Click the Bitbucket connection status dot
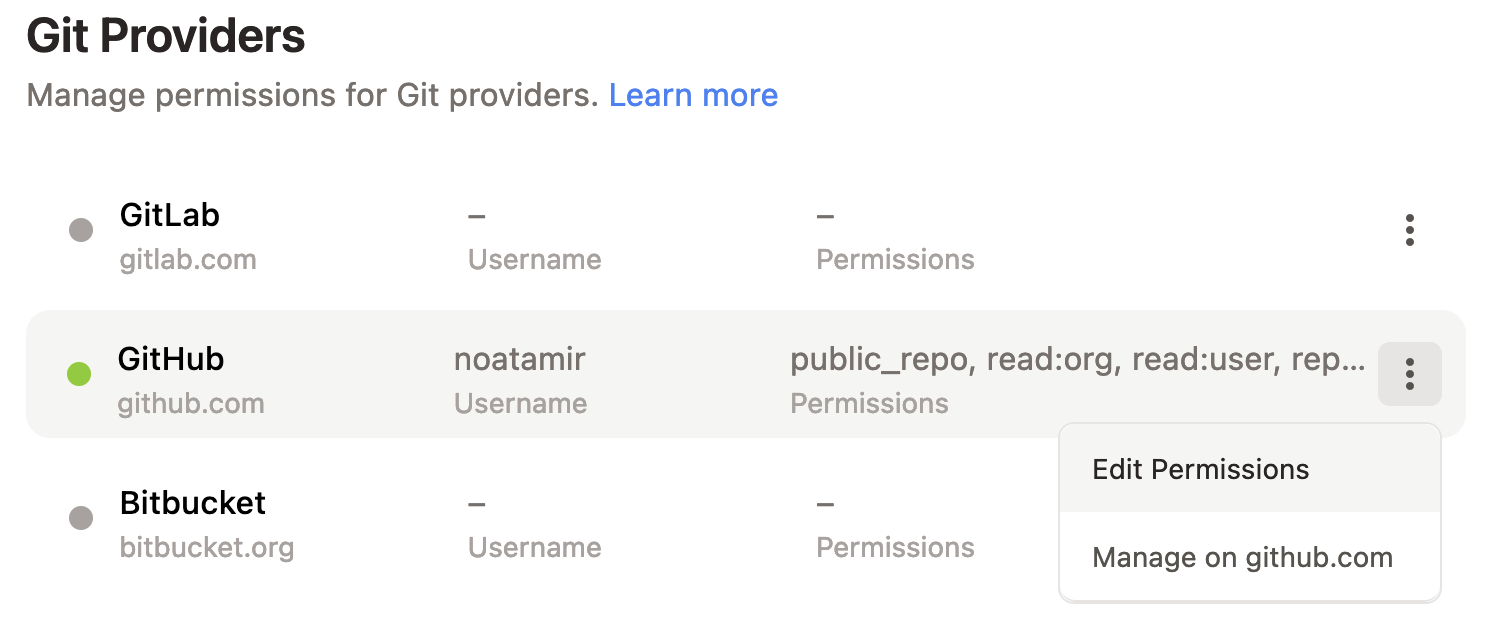 pyautogui.click(x=80, y=518)
